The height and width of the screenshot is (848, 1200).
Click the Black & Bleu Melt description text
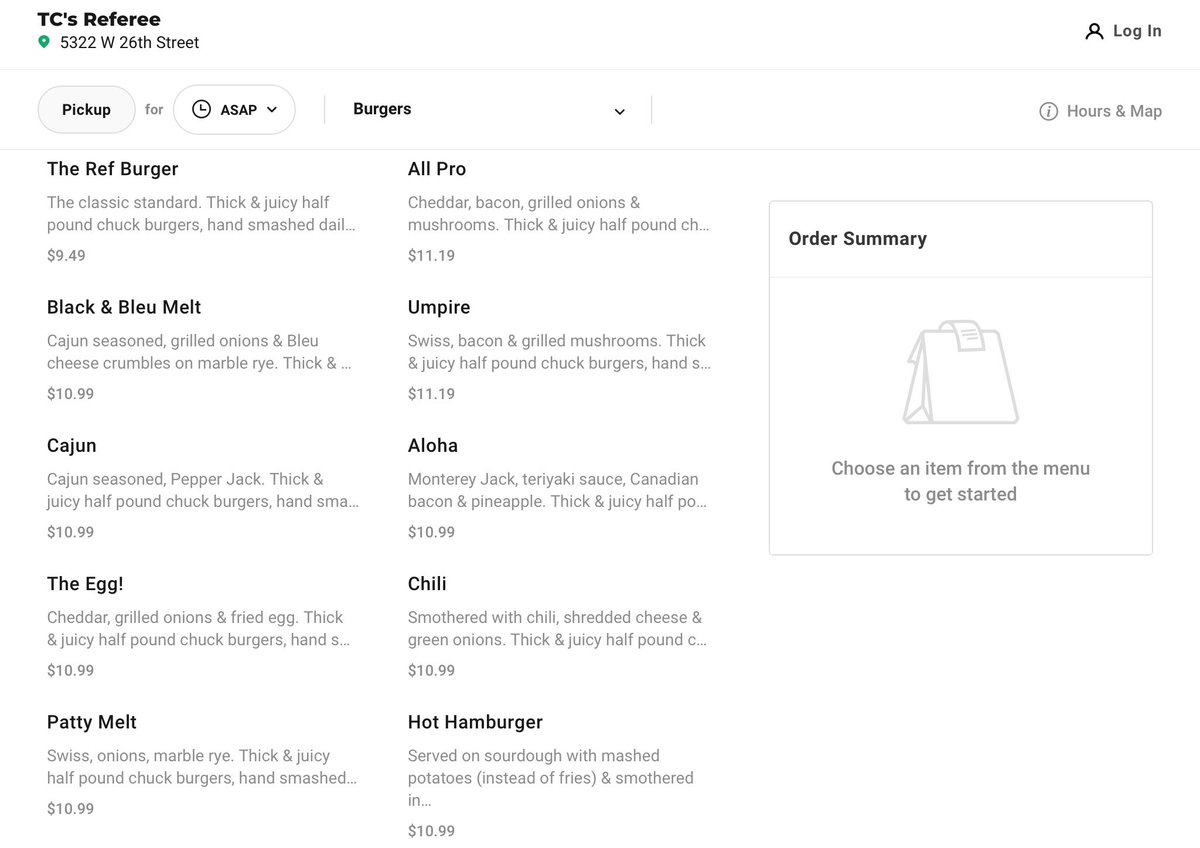pyautogui.click(x=199, y=352)
